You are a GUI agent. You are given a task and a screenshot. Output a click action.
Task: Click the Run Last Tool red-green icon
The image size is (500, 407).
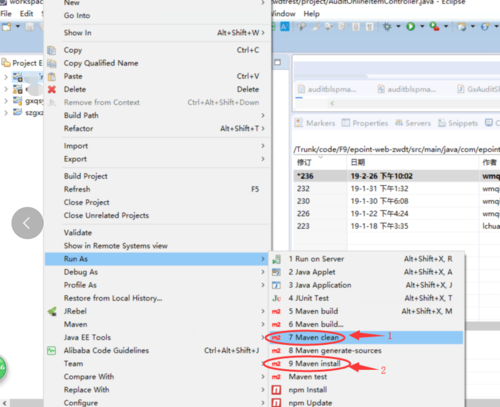[434, 26]
